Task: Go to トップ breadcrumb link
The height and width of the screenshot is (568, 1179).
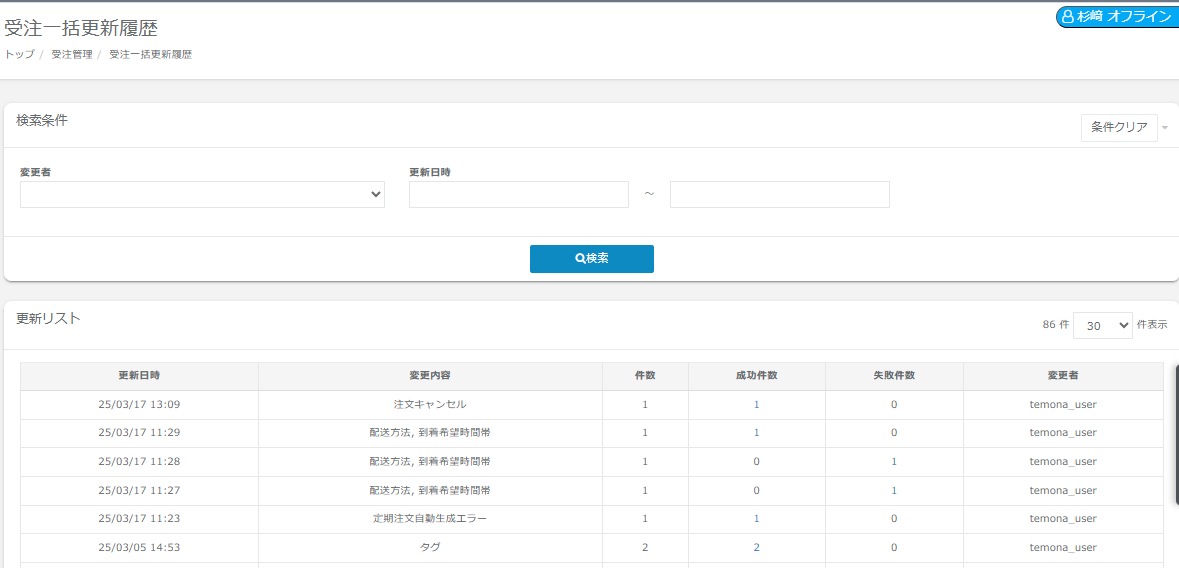Action: coord(20,55)
